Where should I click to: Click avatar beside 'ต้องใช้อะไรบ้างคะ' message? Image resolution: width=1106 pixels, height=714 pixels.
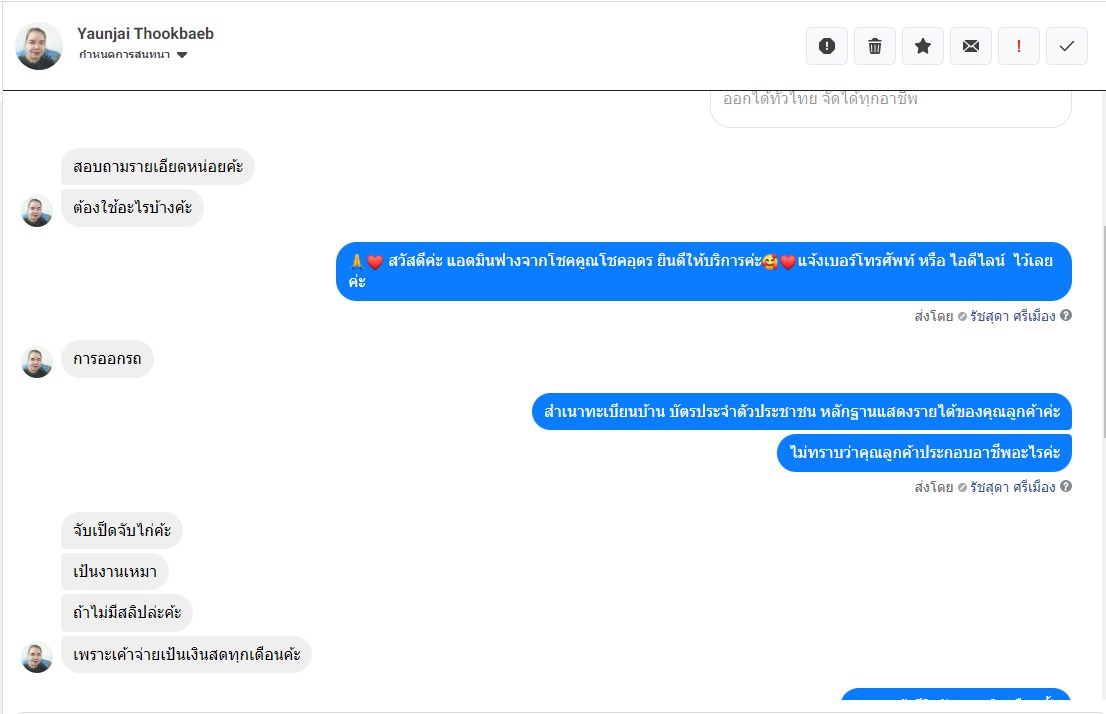pyautogui.click(x=37, y=211)
